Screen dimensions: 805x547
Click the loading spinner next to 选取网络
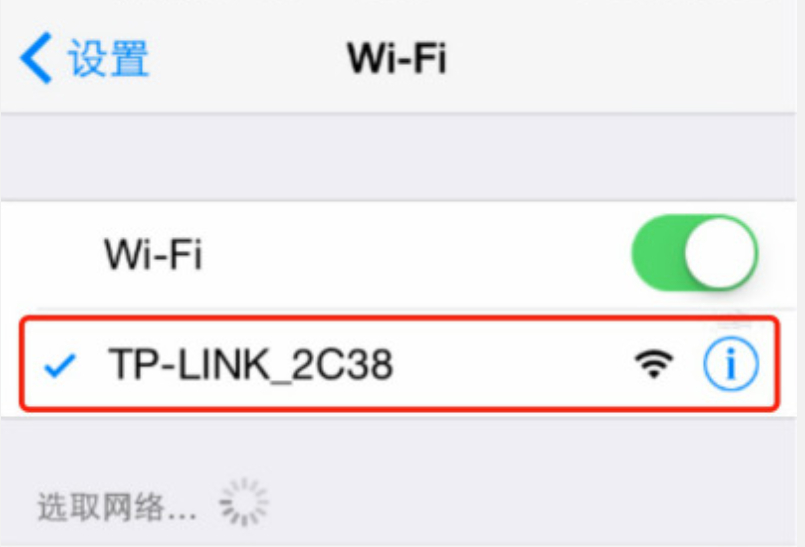click(x=244, y=502)
